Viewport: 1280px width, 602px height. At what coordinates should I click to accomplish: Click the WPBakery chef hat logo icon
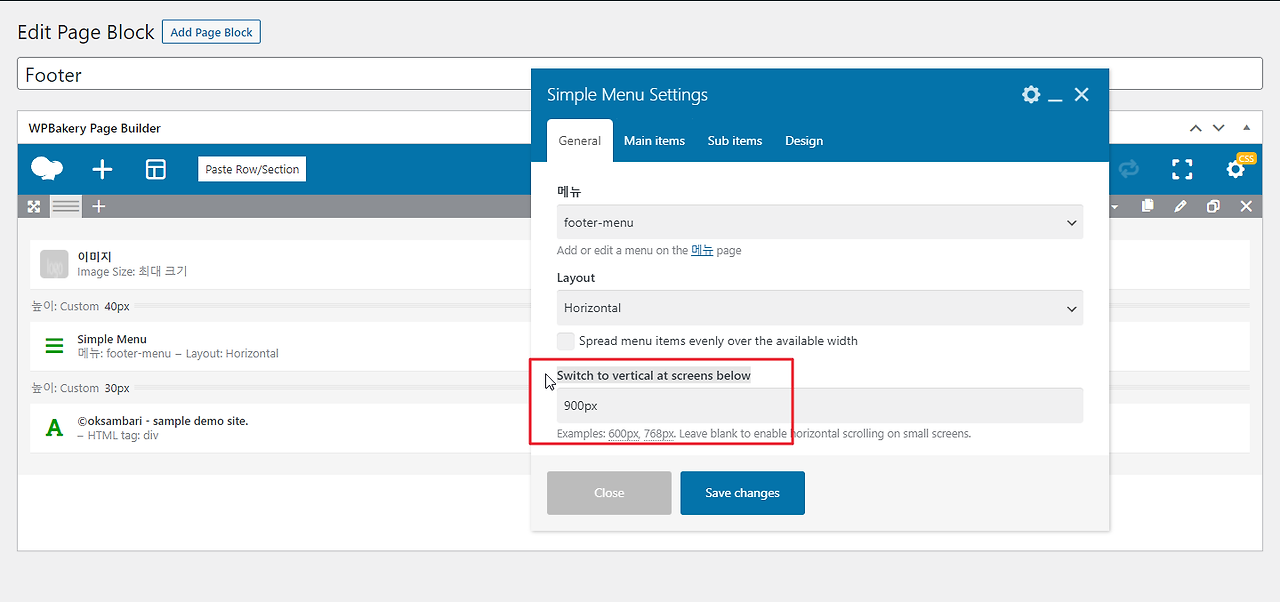point(47,169)
